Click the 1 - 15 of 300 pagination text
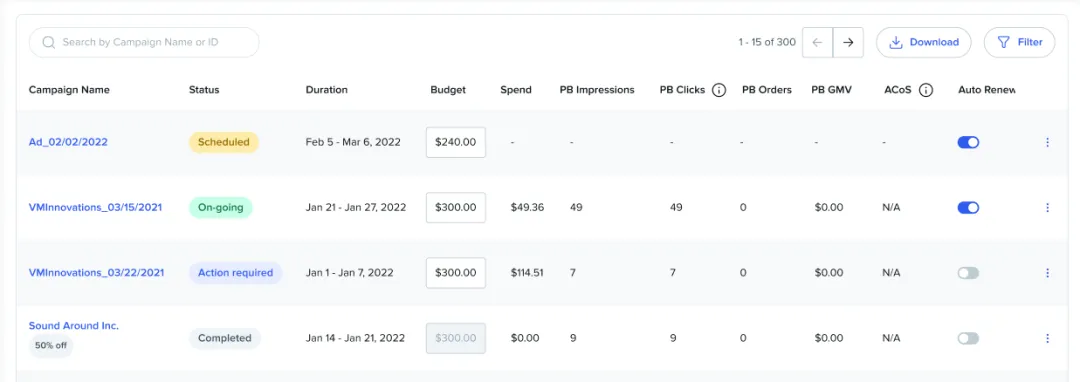This screenshot has width=1080, height=382. 767,43
